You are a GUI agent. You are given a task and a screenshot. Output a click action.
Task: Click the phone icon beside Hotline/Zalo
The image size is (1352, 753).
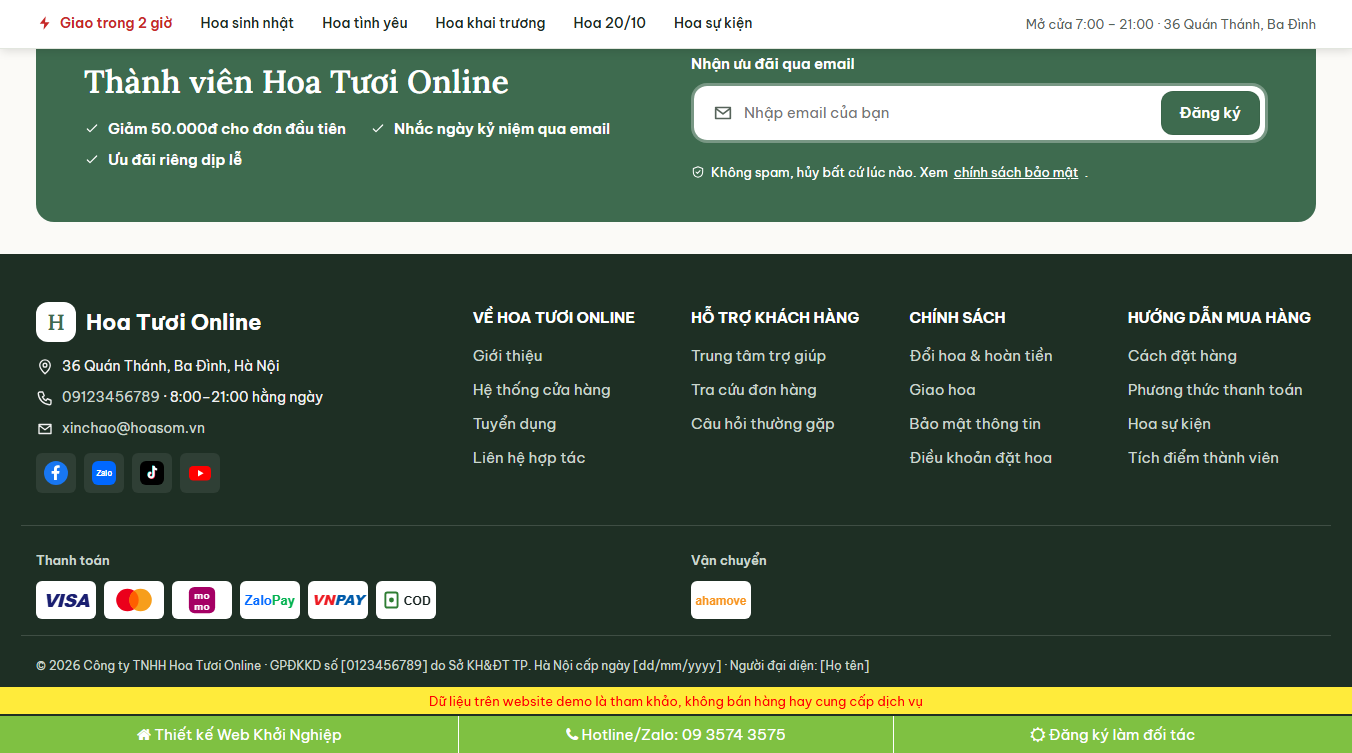pos(572,735)
